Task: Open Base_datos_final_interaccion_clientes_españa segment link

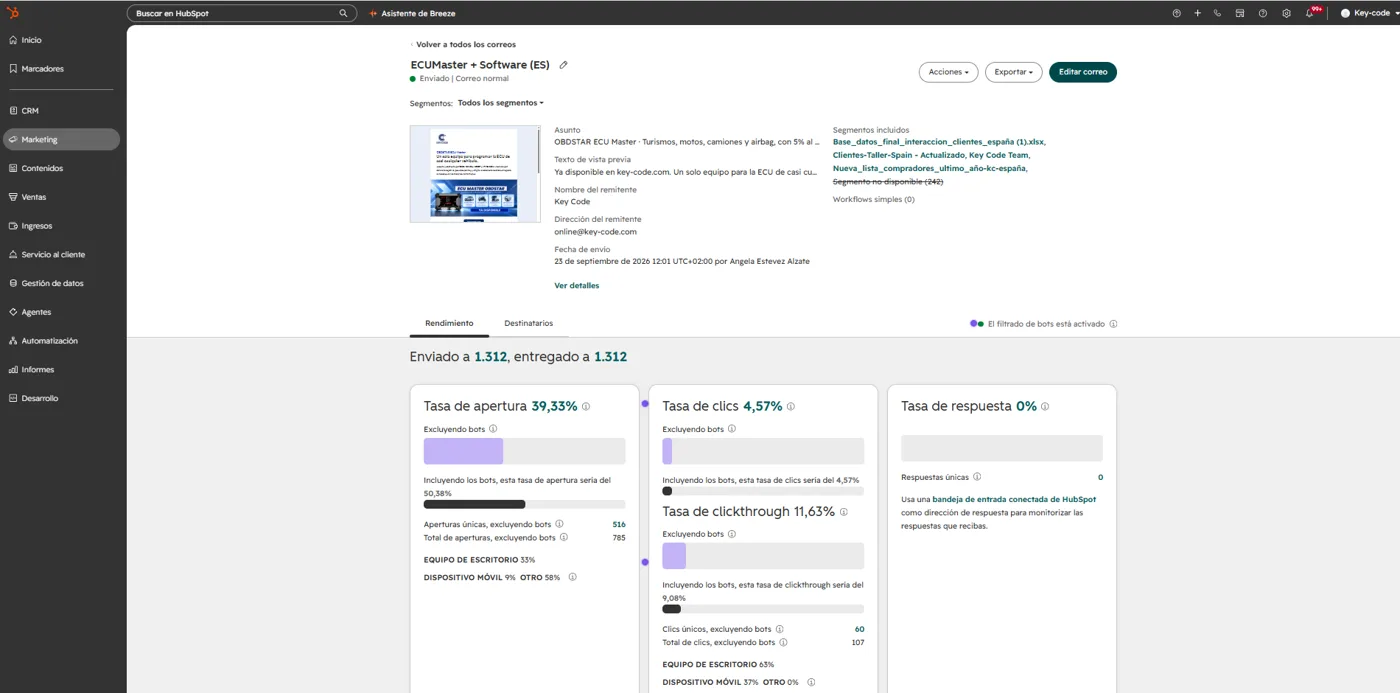Action: point(939,142)
